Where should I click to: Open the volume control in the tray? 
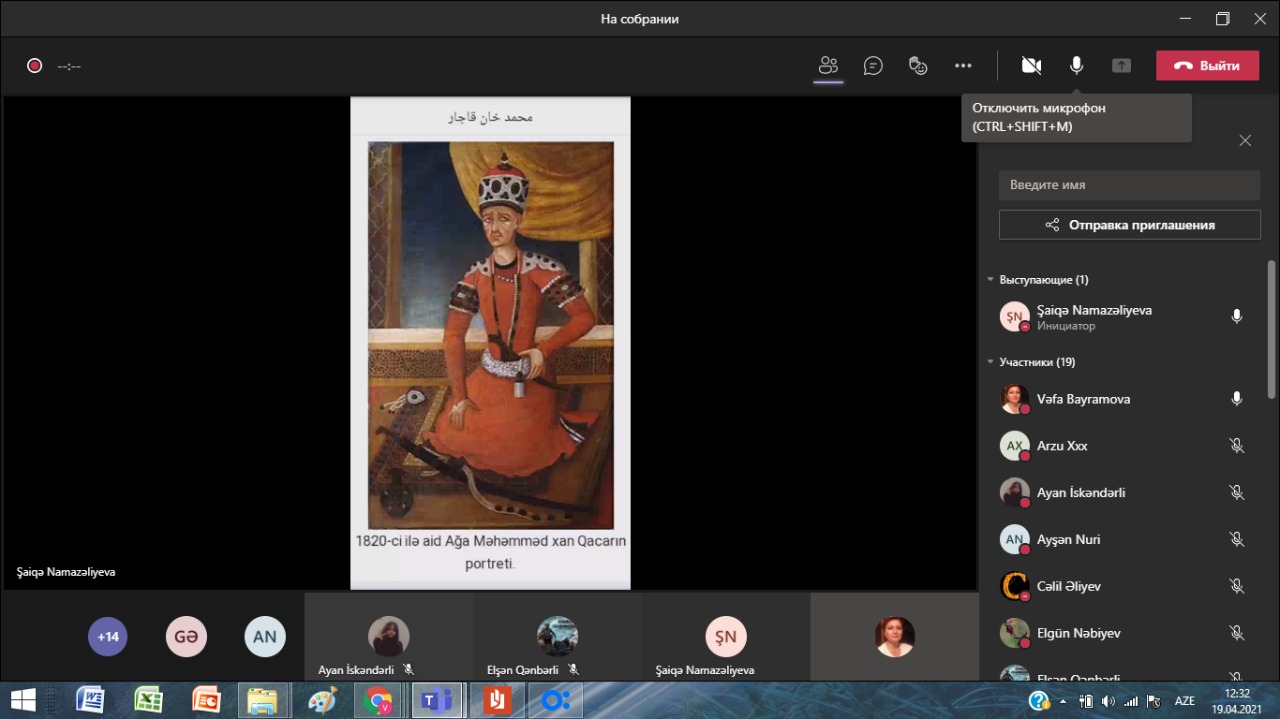[x=1109, y=700]
